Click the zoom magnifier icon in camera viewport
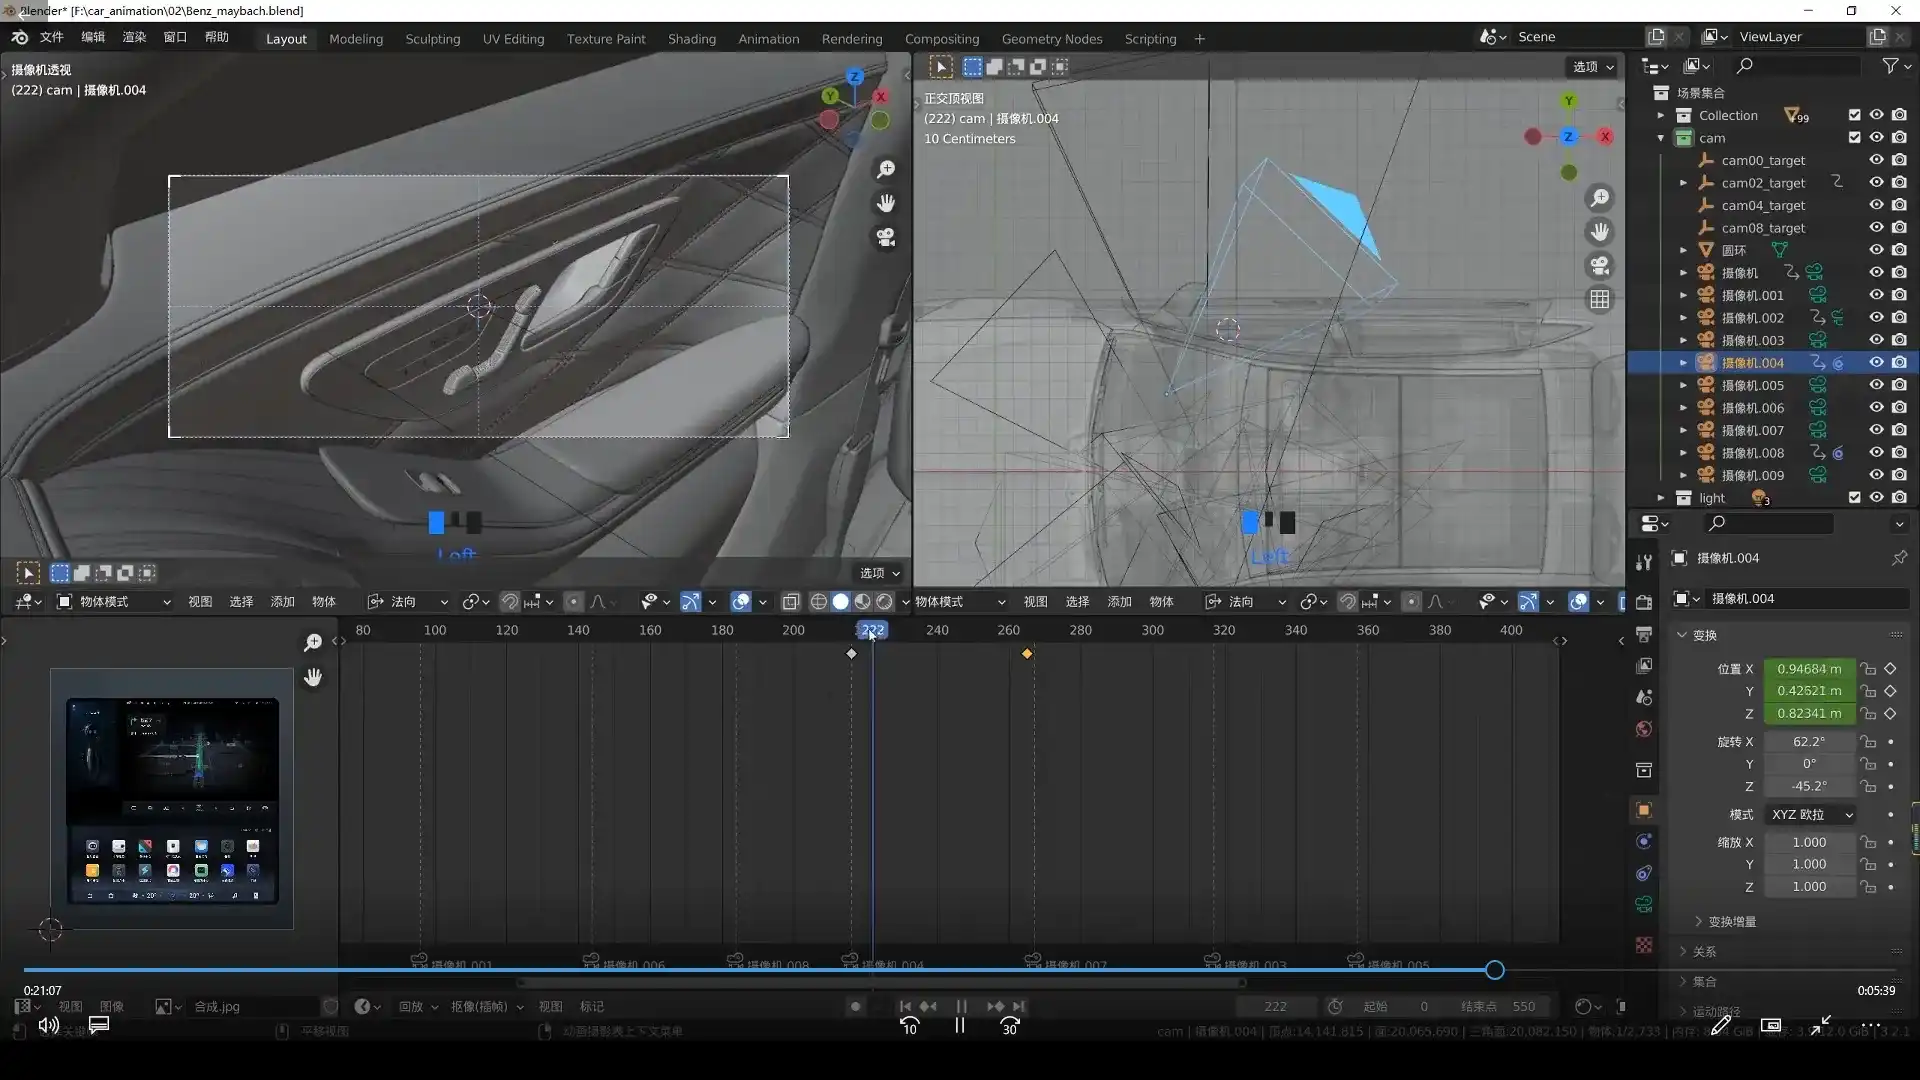Viewport: 1920px width, 1080px height. tap(886, 170)
